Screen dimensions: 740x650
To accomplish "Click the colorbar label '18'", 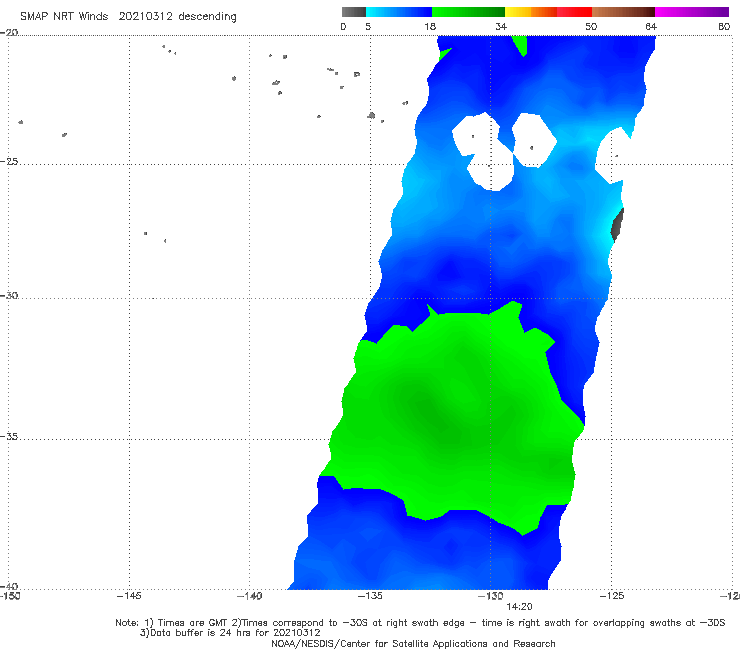I will (x=430, y=26).
